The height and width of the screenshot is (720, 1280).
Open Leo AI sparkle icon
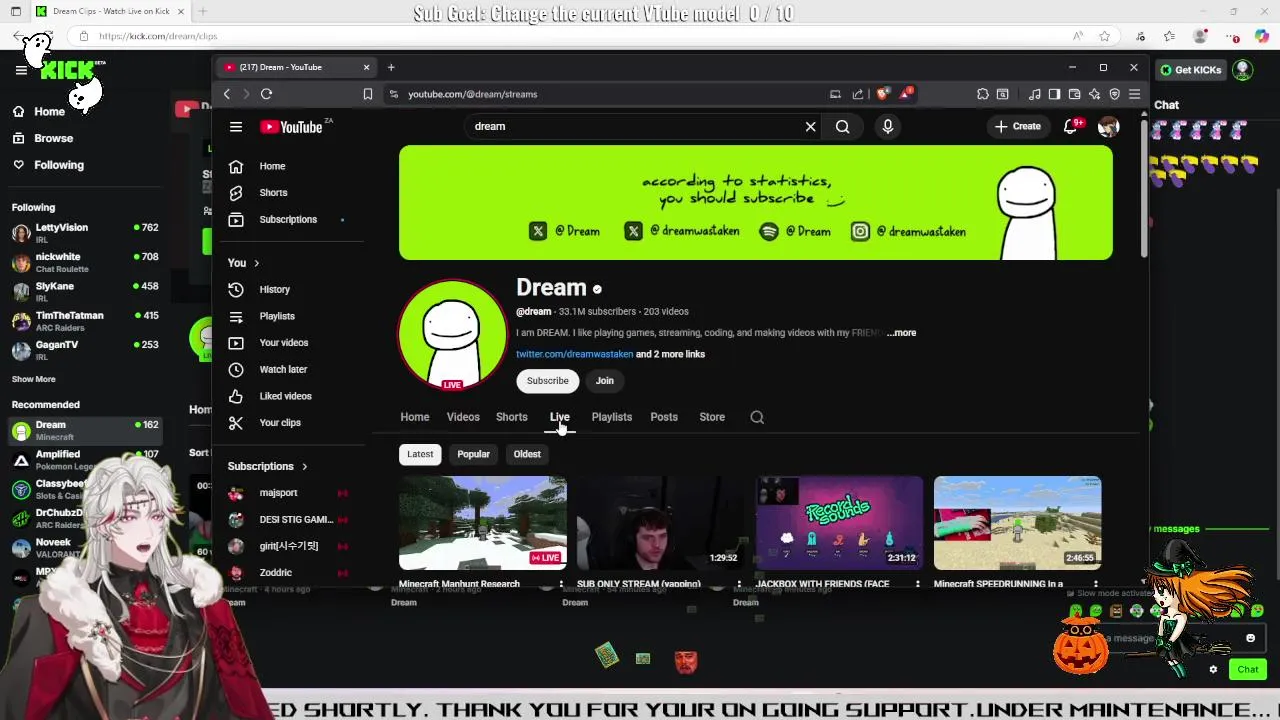1094,94
